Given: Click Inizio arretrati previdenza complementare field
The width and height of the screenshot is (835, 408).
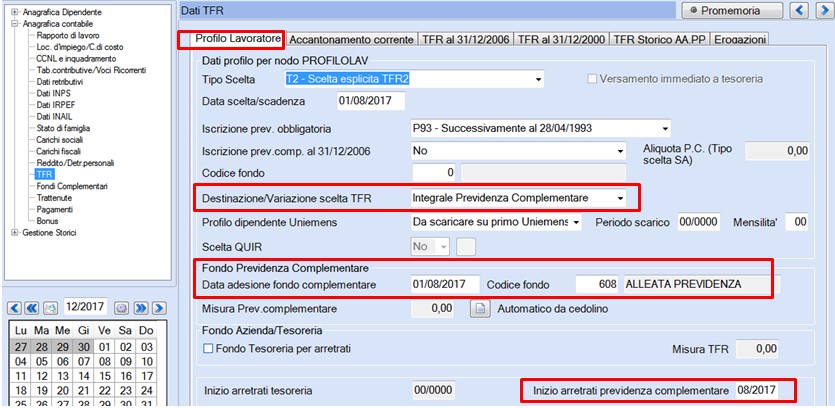Looking at the screenshot, I should [x=757, y=391].
